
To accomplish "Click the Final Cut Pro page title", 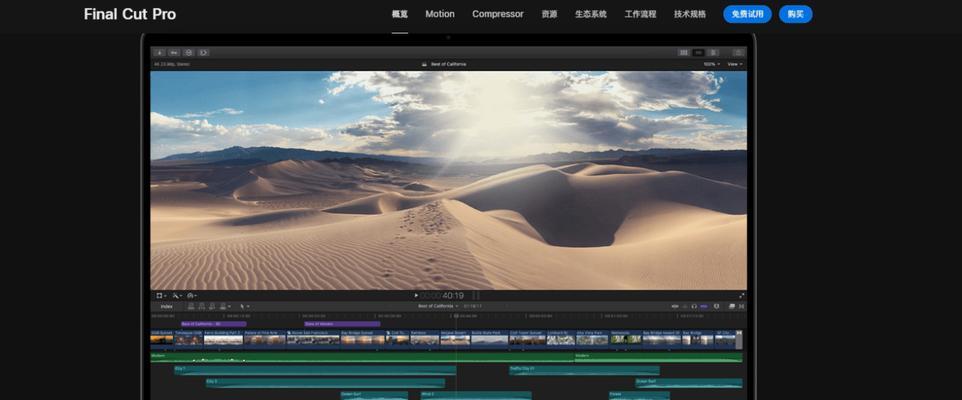I will coord(130,14).
